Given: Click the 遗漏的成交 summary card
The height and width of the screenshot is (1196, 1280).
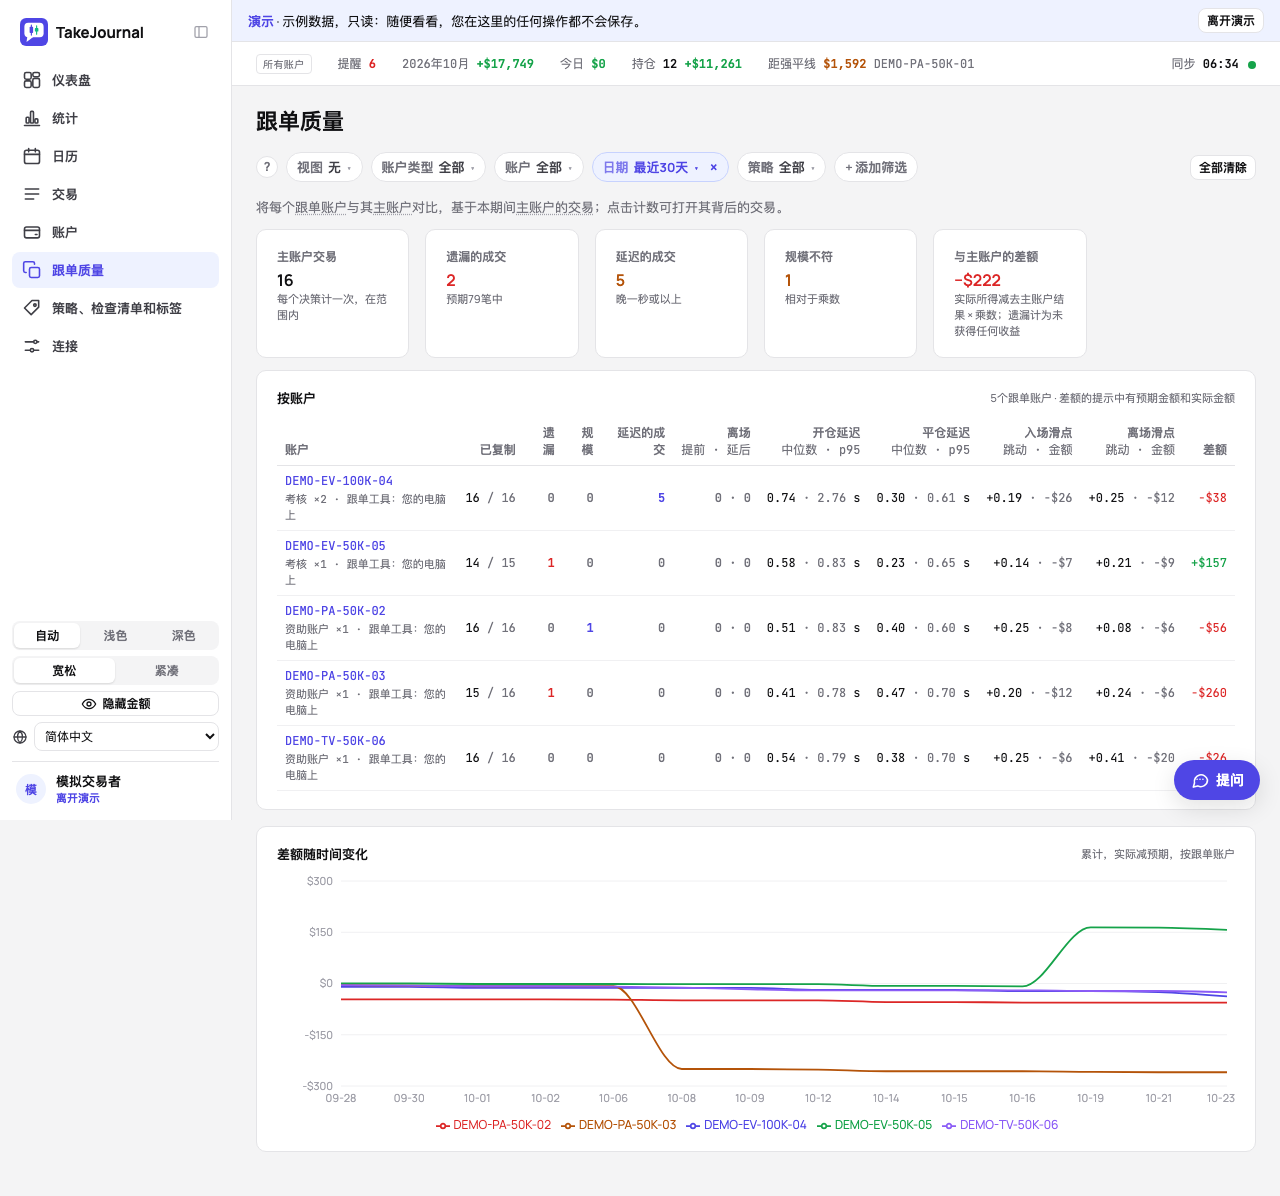Looking at the screenshot, I should (x=502, y=293).
